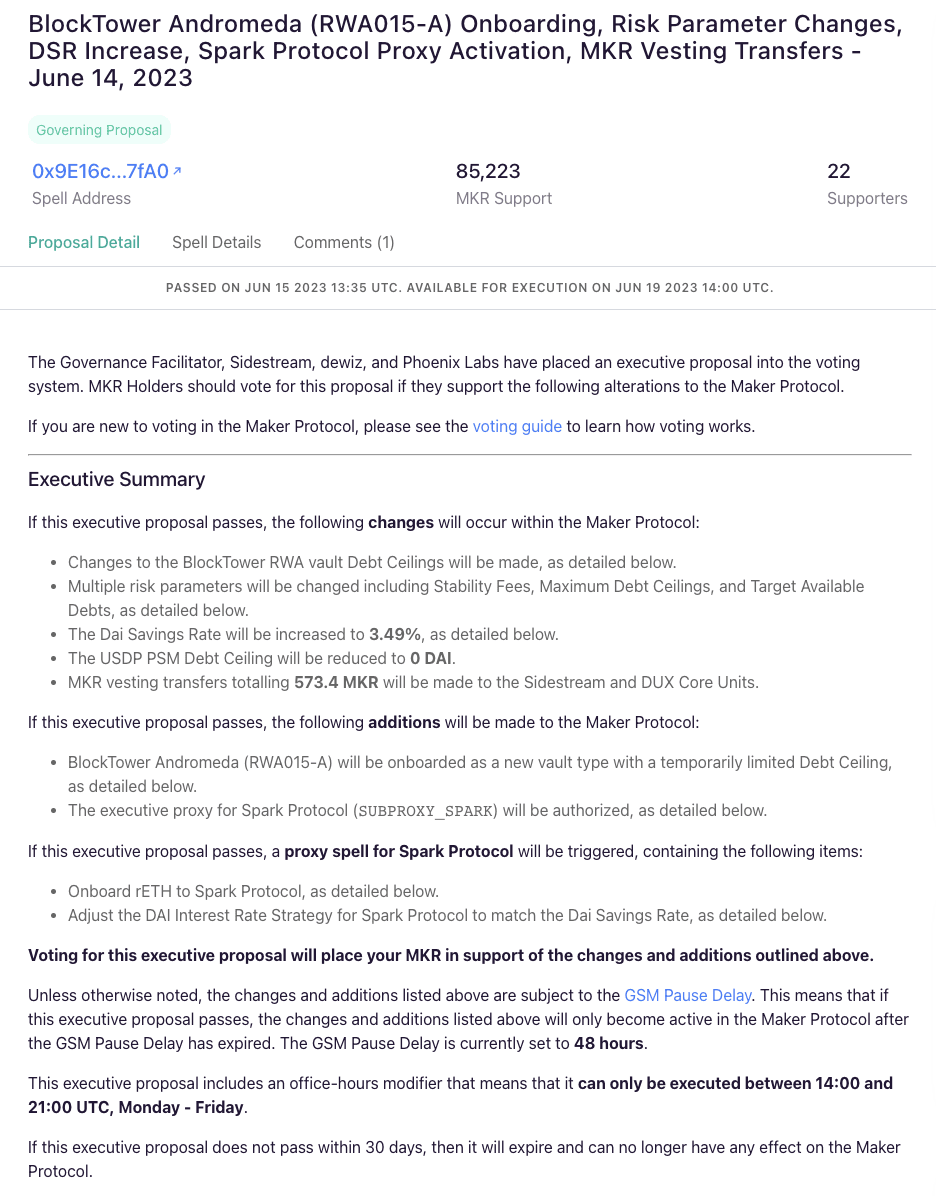
Task: Click the Onboard rETH bullet point
Action: pos(252,891)
